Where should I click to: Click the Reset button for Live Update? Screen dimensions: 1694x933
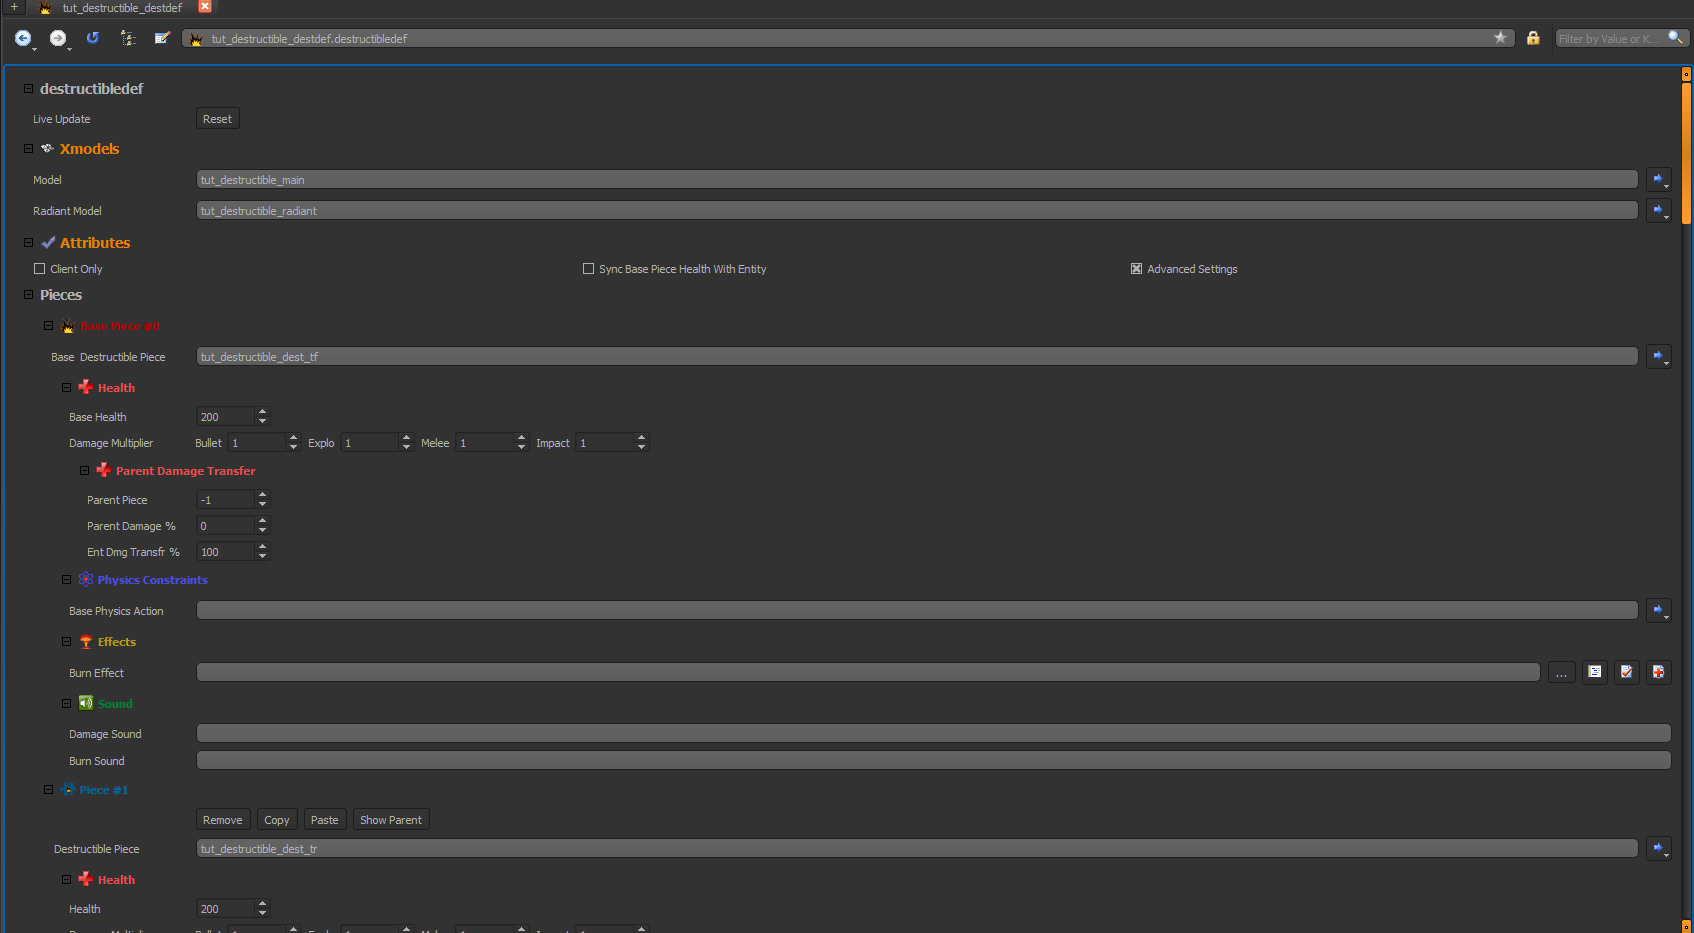click(x=217, y=119)
